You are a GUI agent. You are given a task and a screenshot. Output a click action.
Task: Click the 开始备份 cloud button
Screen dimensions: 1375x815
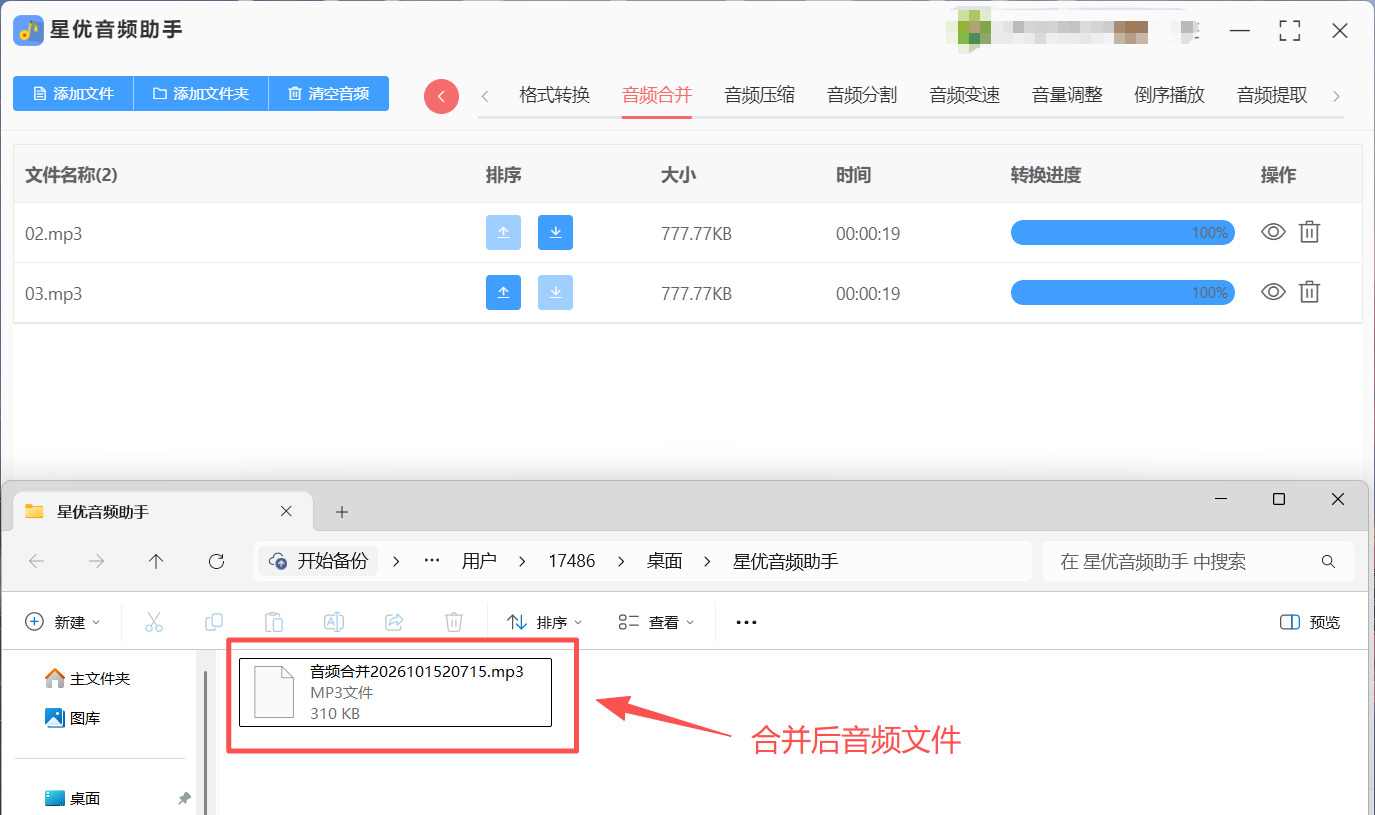click(319, 561)
